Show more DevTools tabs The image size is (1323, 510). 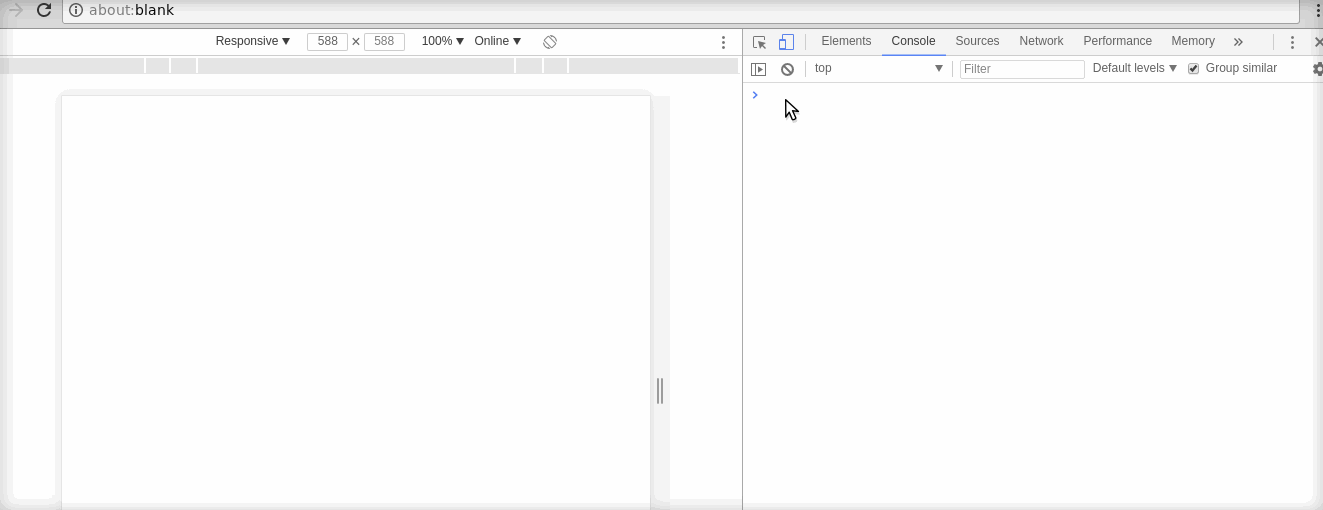1238,42
